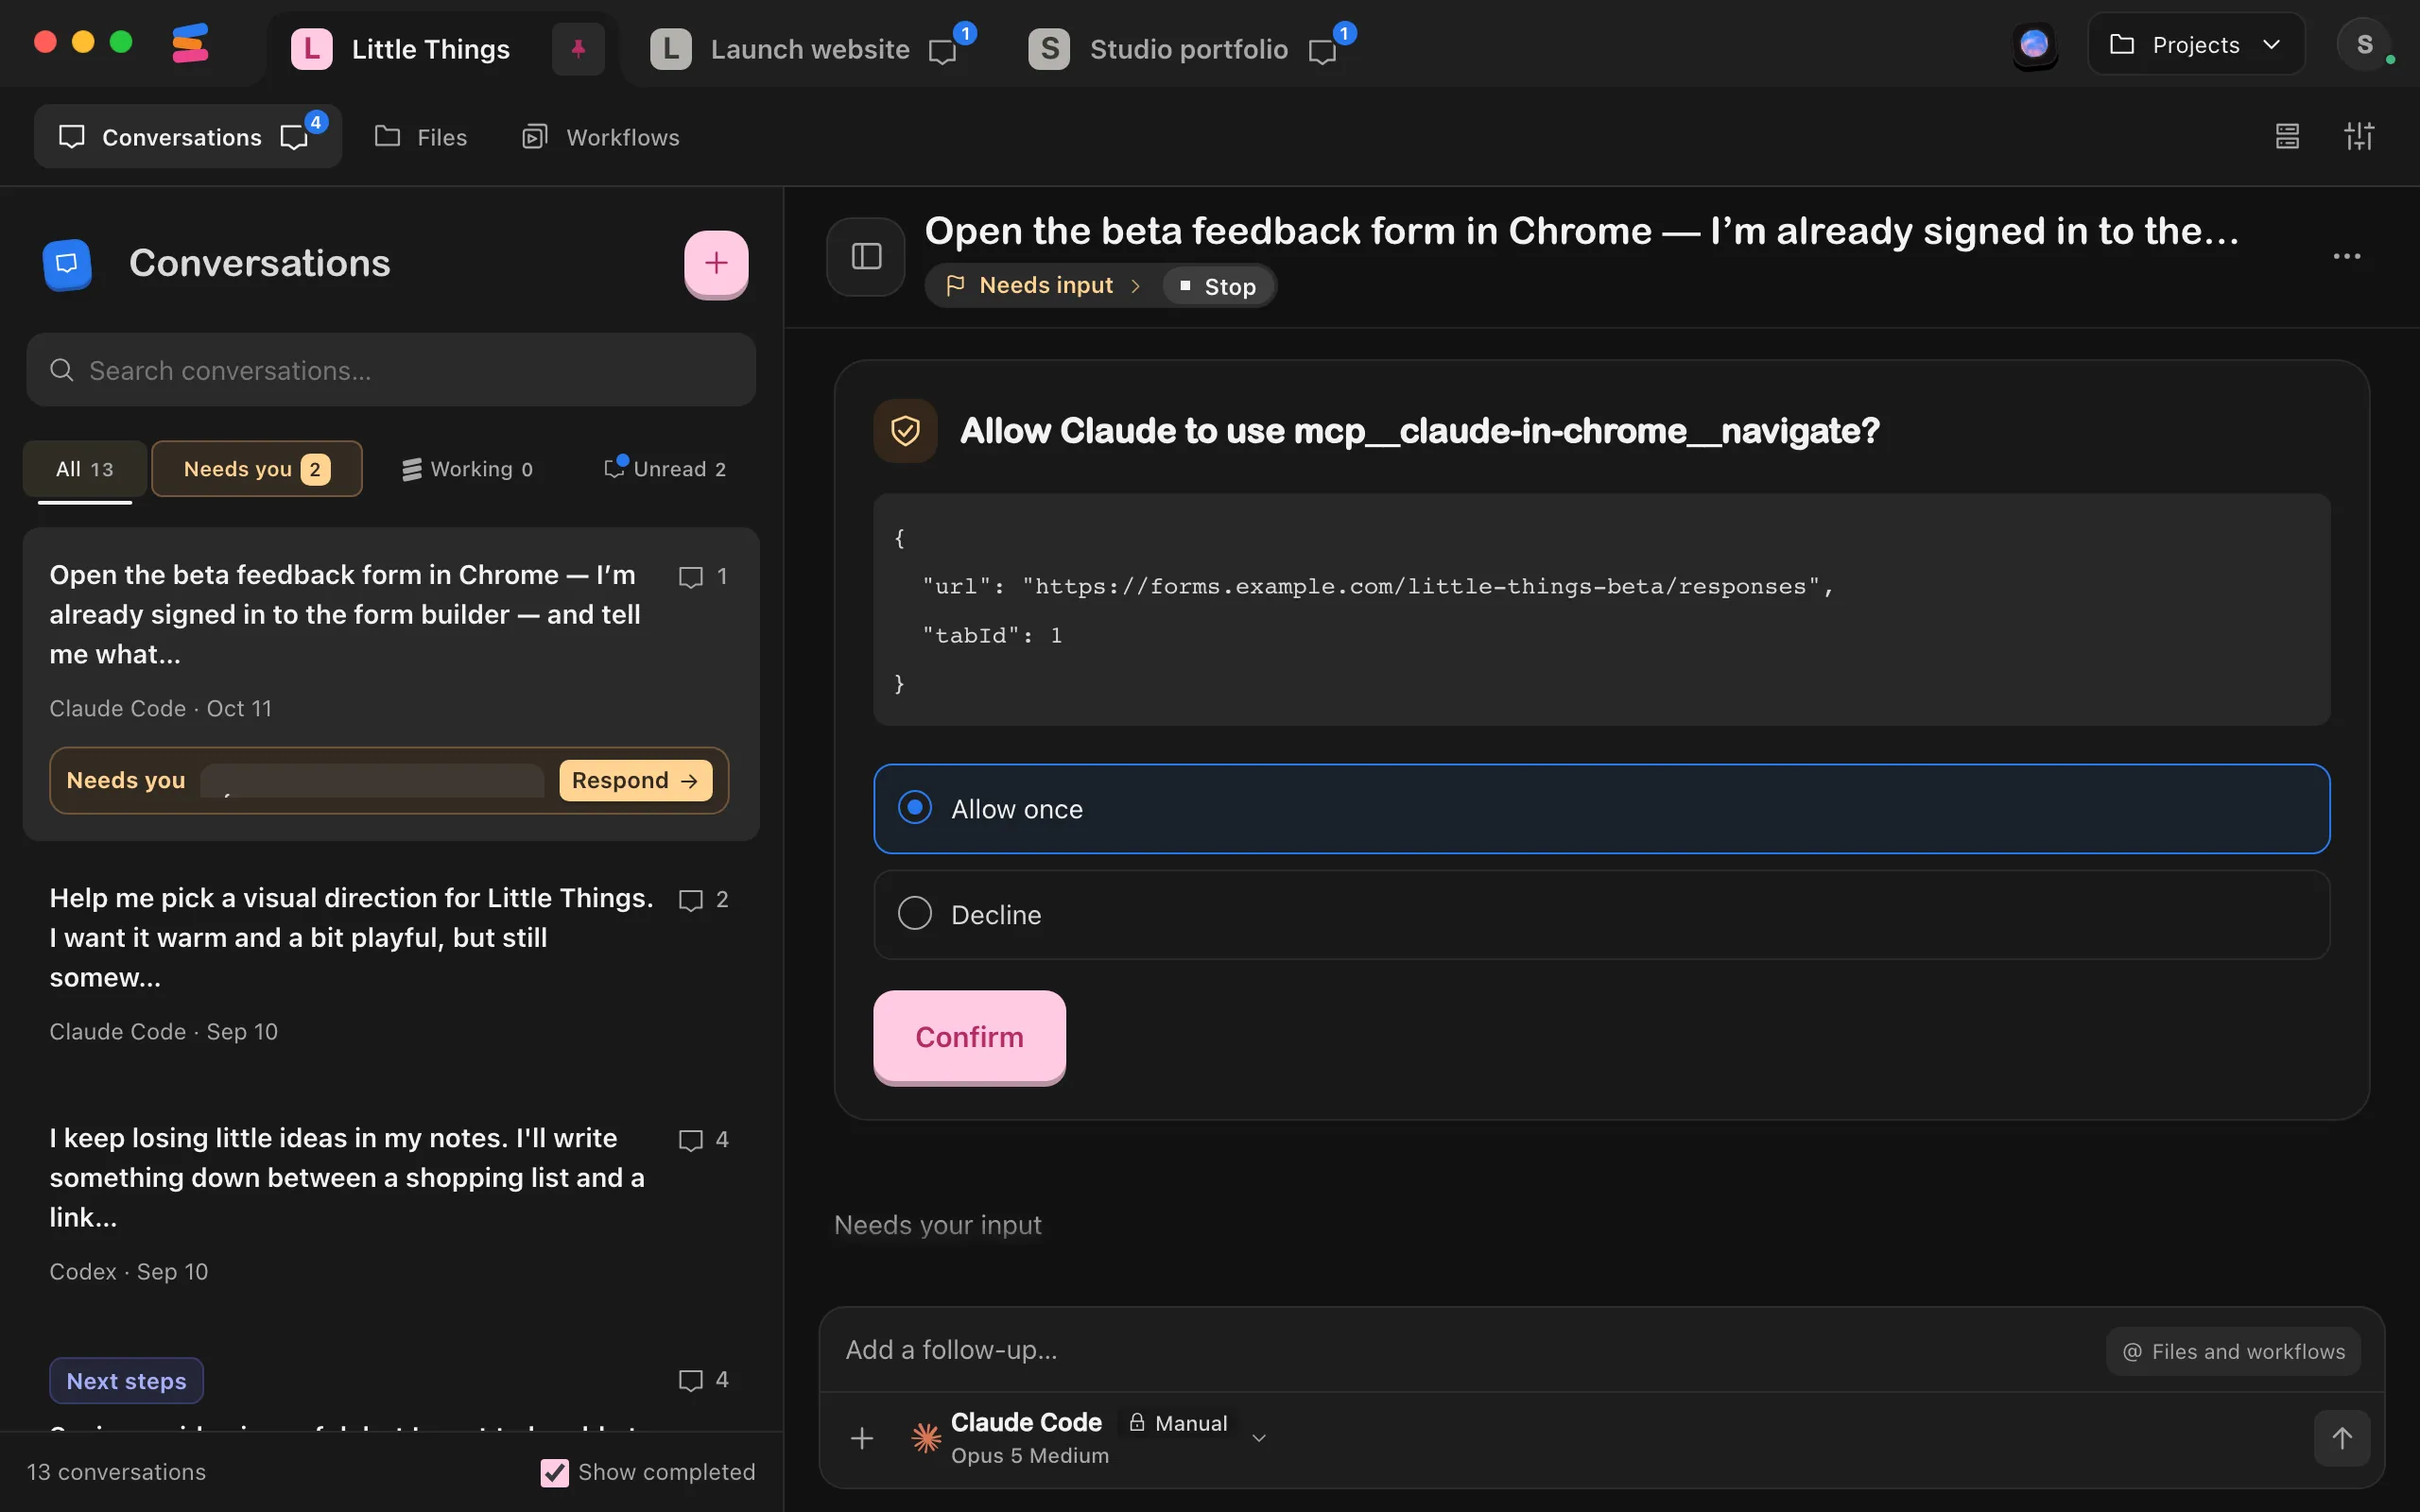Open the three-dot more options menu

(2346, 257)
